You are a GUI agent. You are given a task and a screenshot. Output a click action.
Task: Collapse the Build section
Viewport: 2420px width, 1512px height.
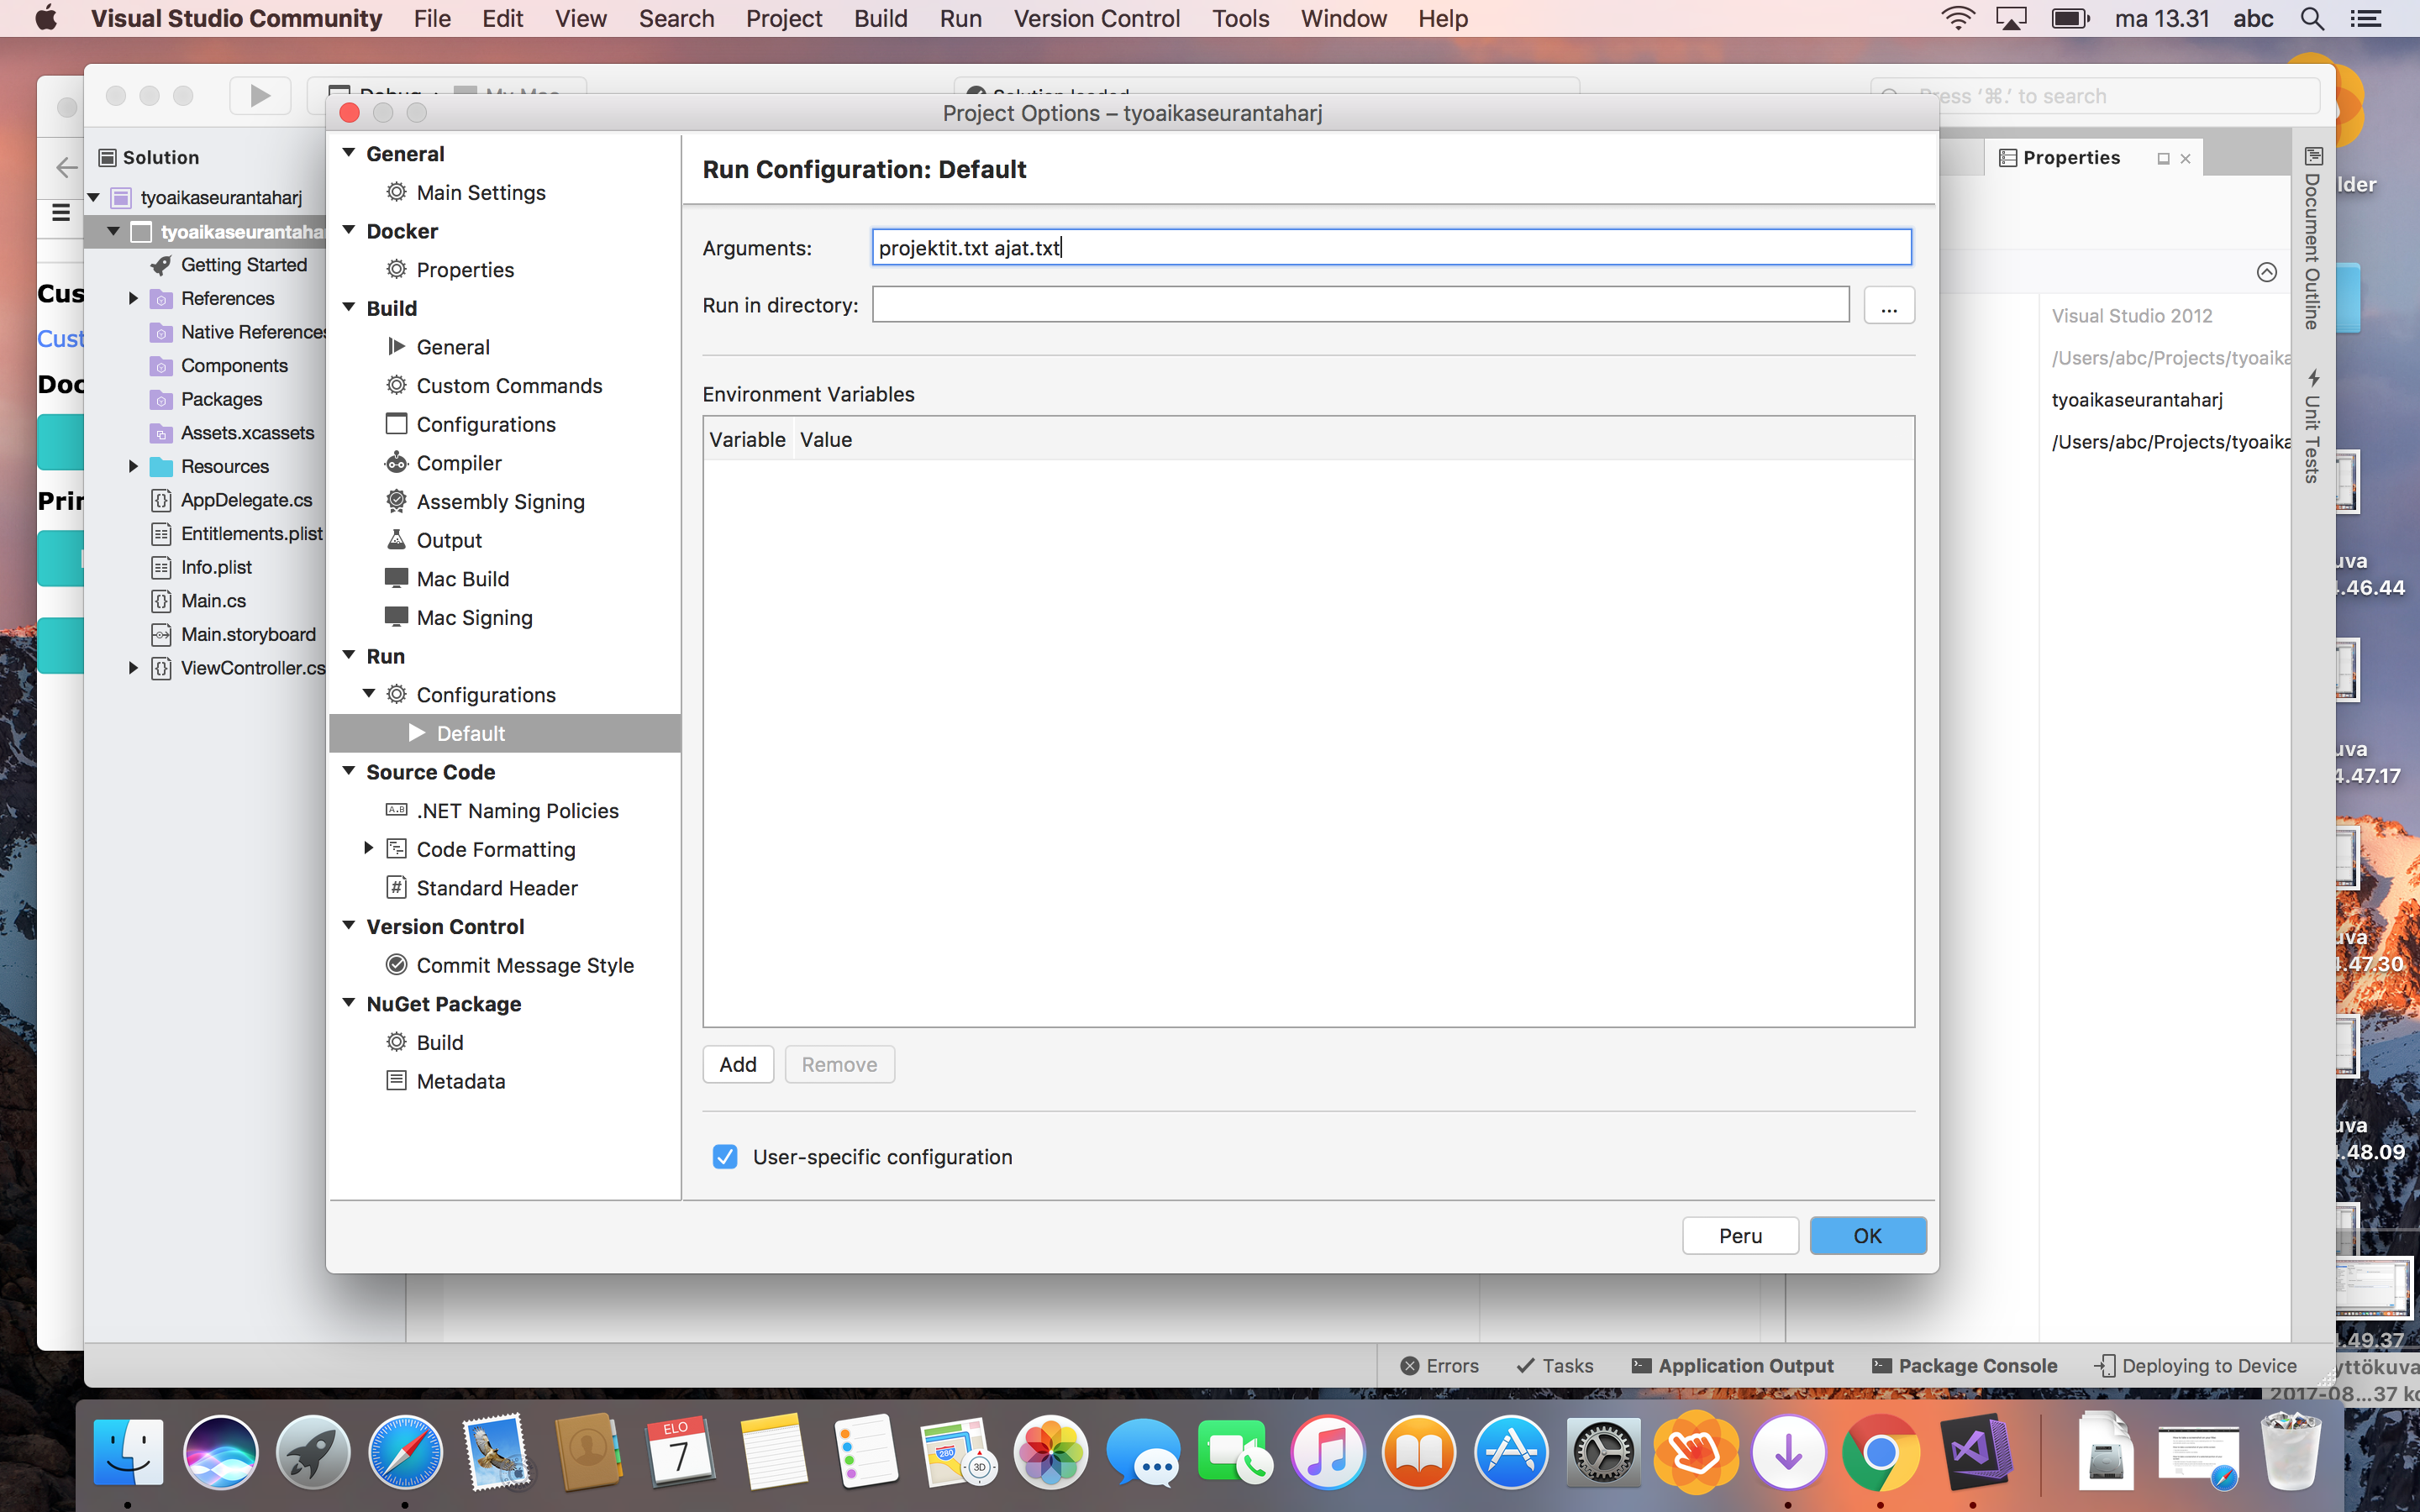point(349,307)
